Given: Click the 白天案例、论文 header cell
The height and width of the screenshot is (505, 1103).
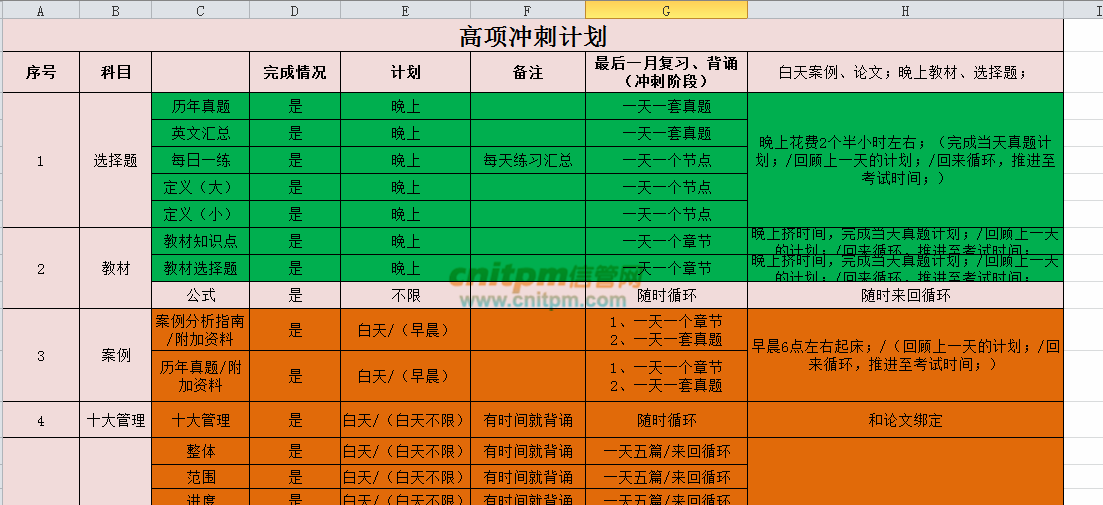Looking at the screenshot, I should pos(905,73).
